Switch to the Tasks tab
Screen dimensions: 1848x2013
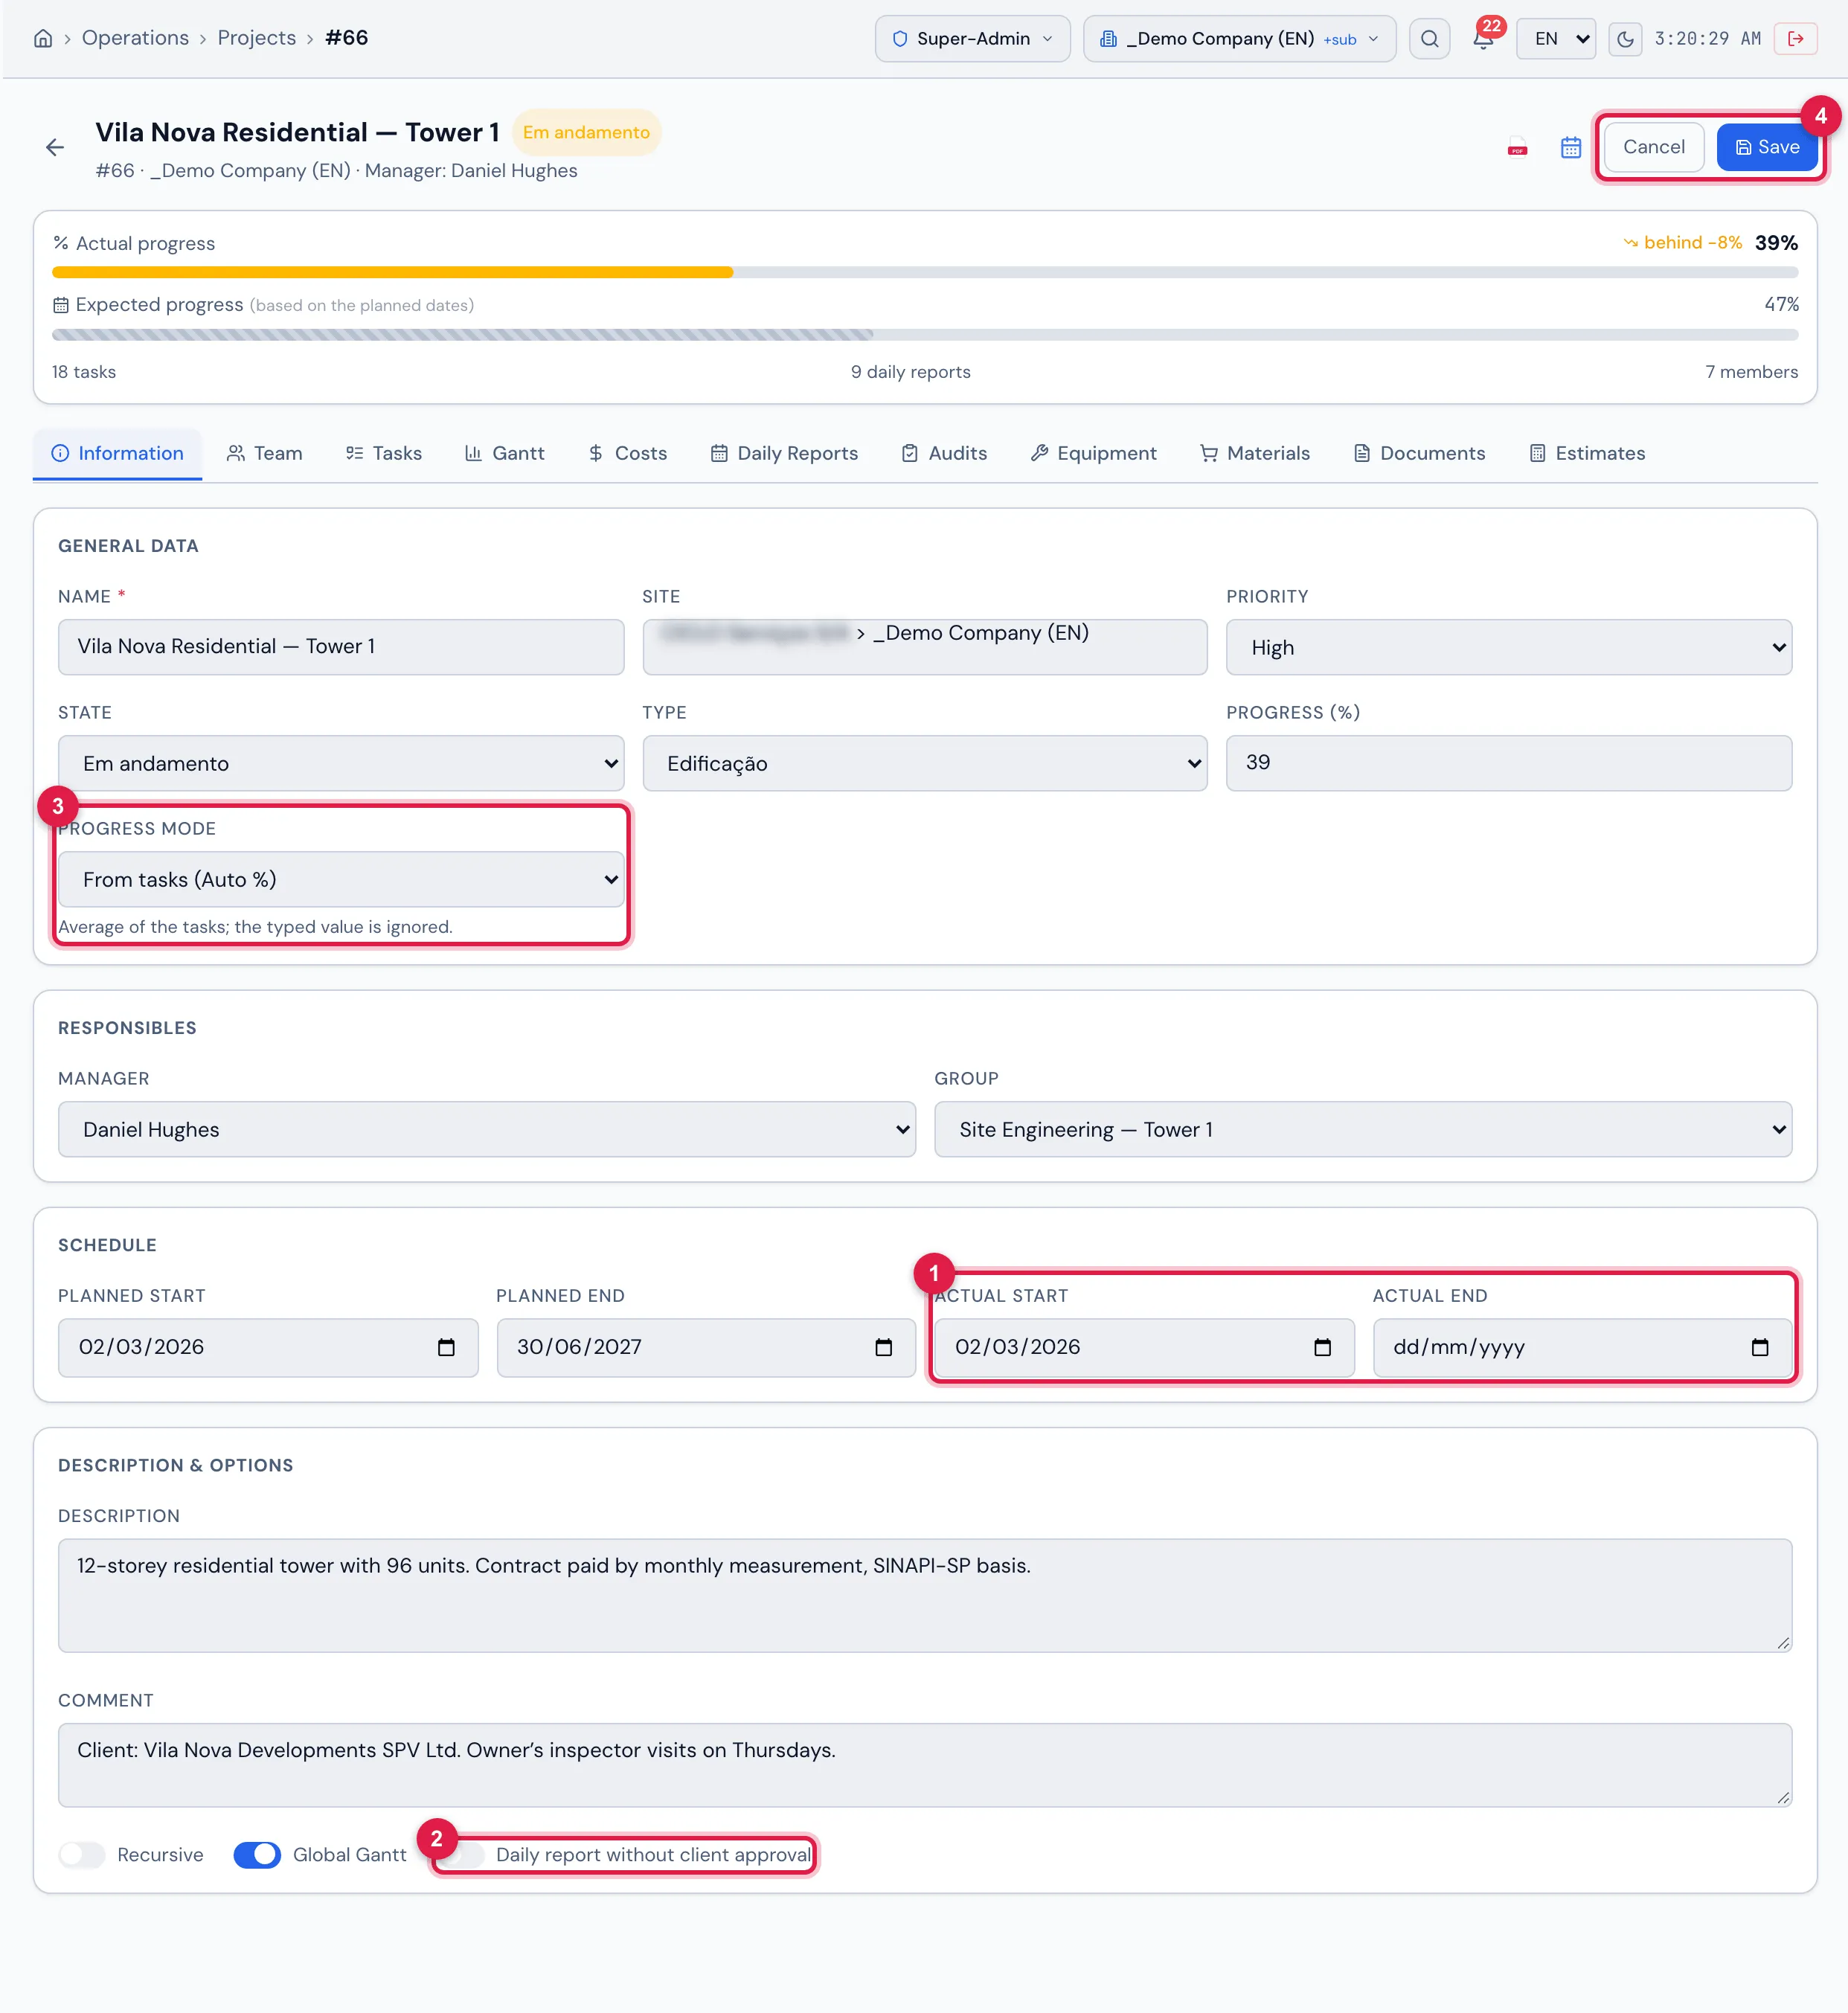click(384, 453)
